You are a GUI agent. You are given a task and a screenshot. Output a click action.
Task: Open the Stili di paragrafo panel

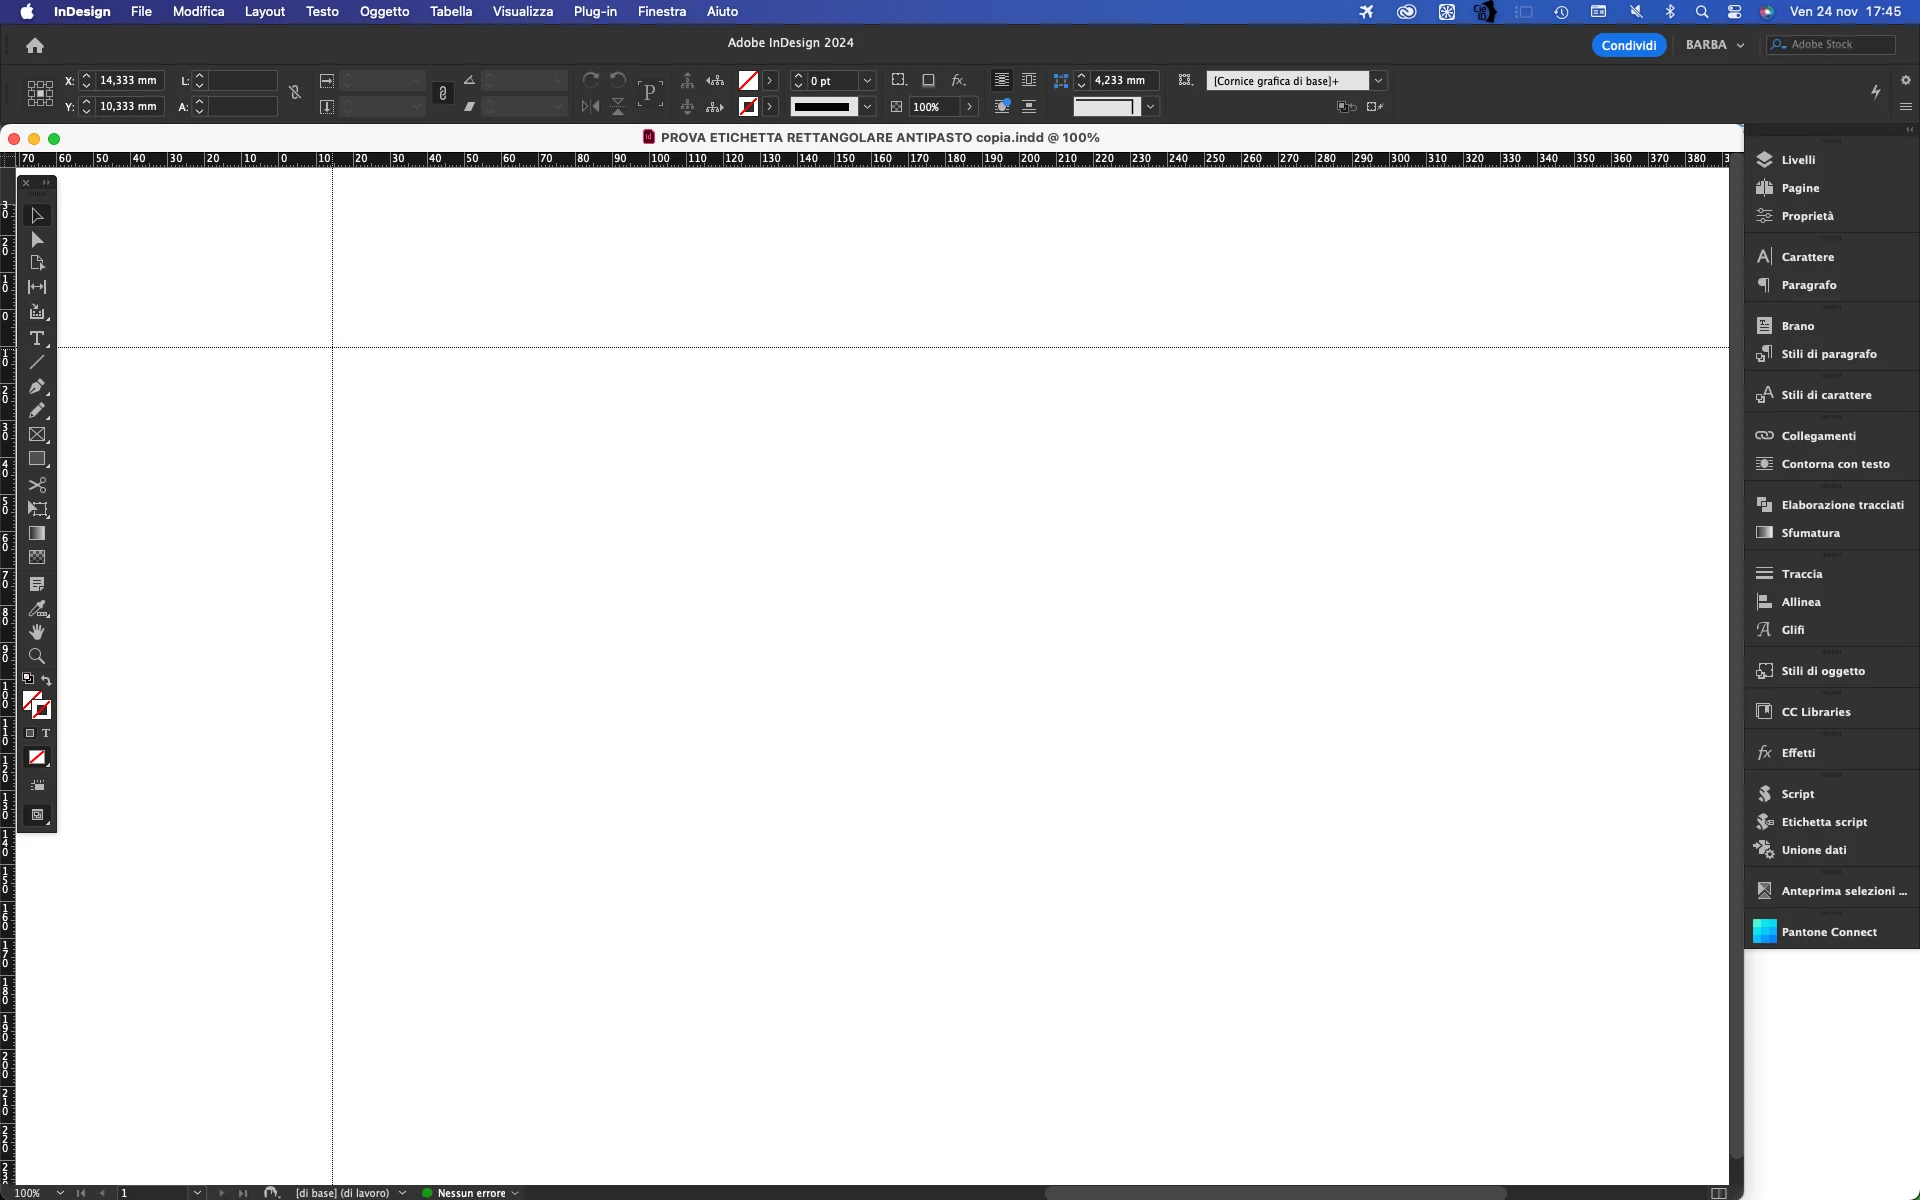pyautogui.click(x=1828, y=354)
